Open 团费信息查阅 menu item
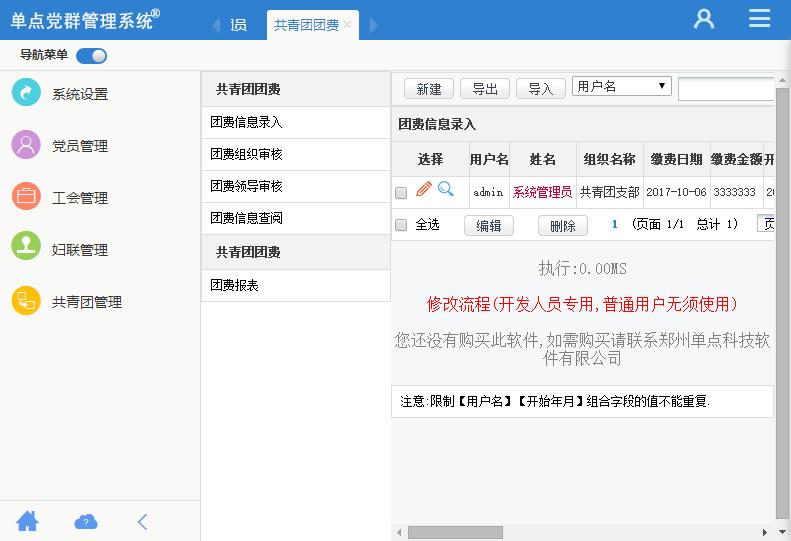Image resolution: width=791 pixels, height=541 pixels. 296,218
